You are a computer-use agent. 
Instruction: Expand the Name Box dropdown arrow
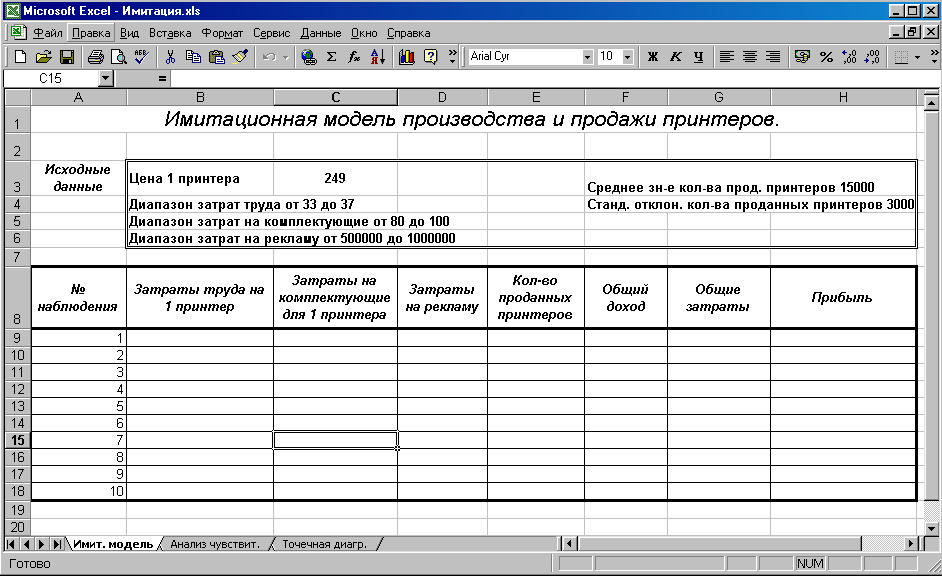[x=106, y=78]
